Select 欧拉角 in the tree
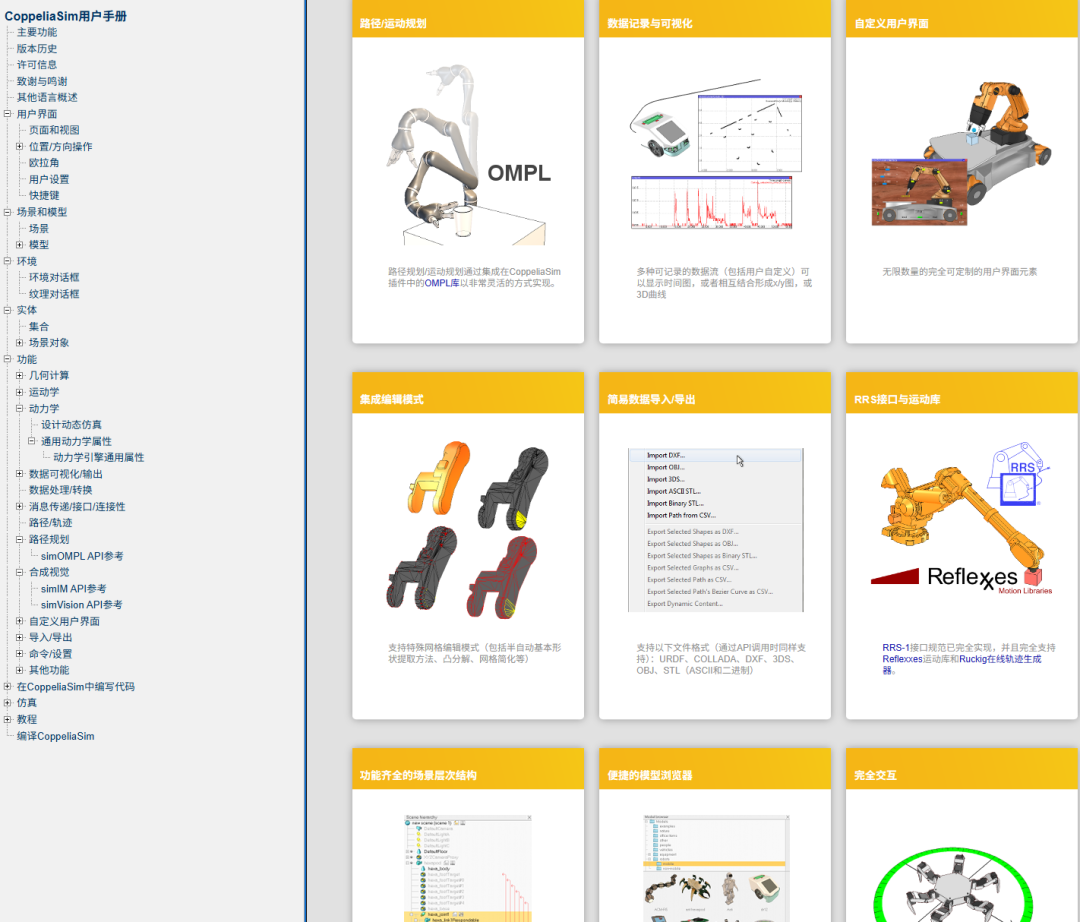Screen dimensions: 1080x922 [44, 163]
